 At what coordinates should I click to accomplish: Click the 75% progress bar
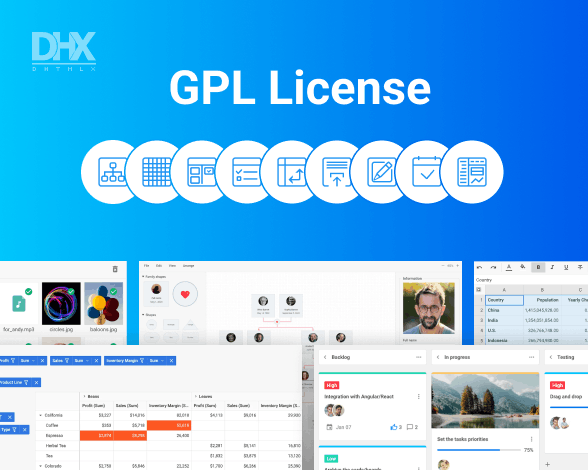[479, 450]
